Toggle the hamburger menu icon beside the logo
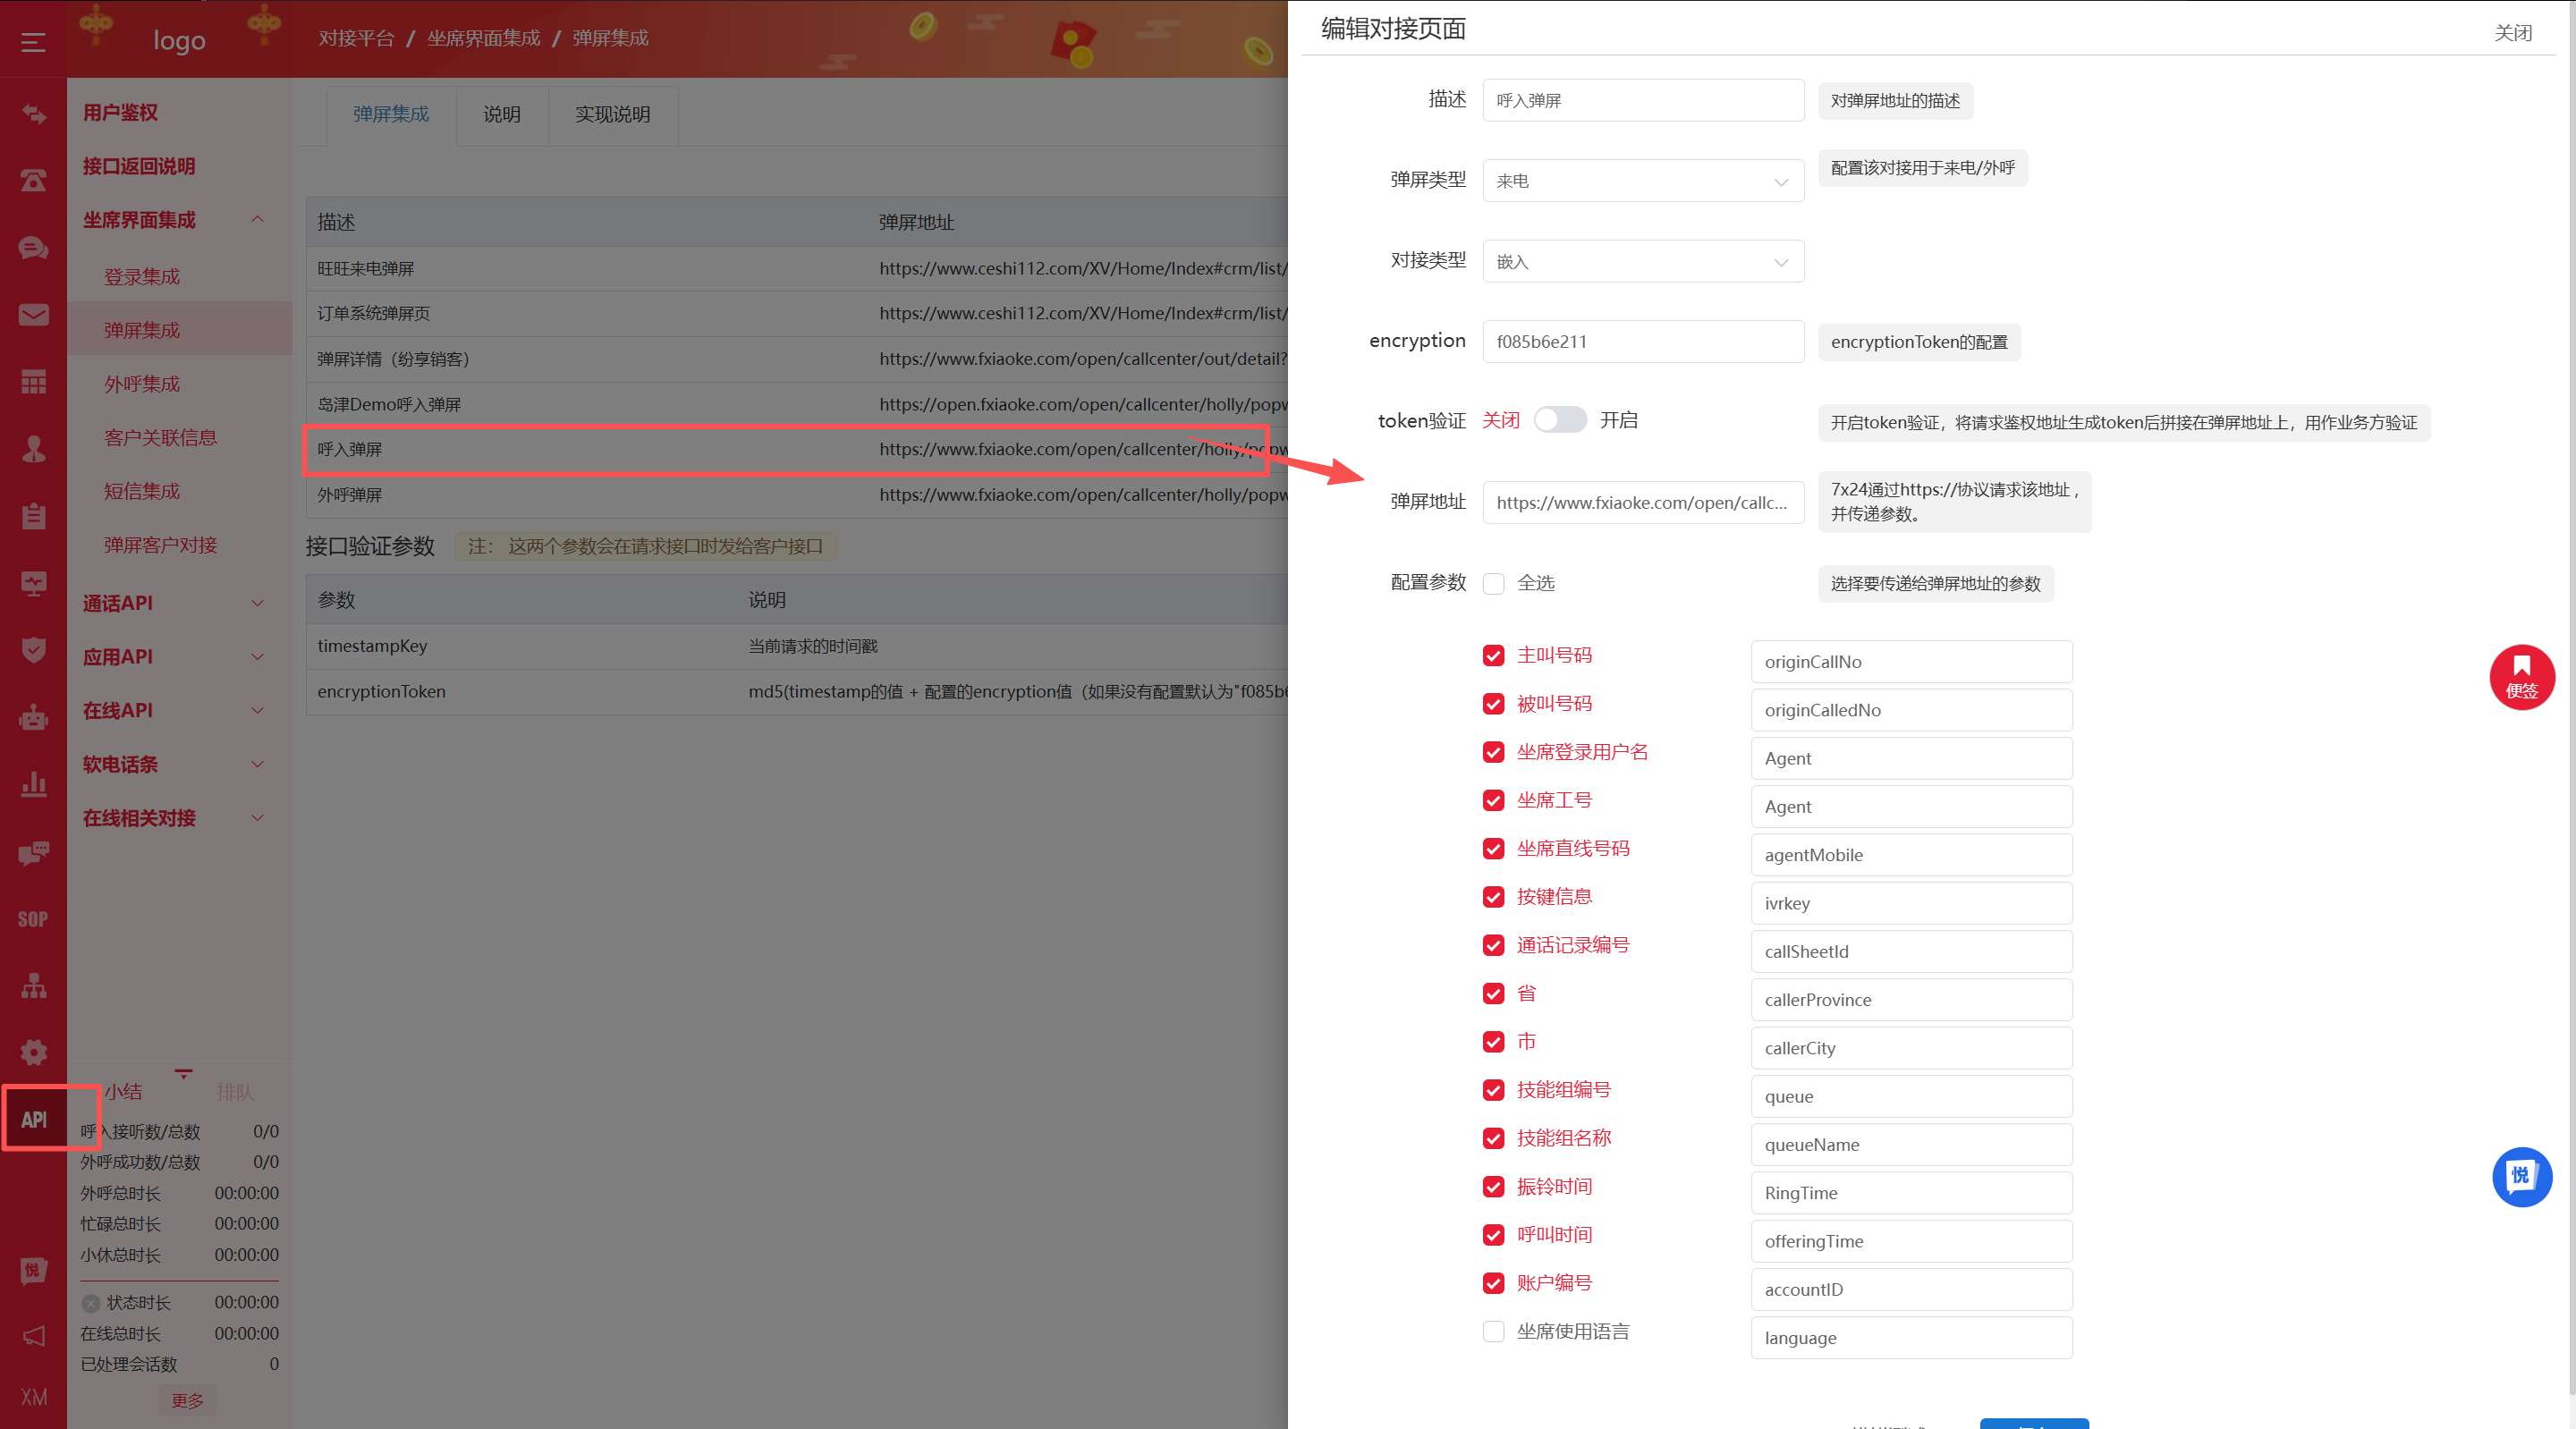This screenshot has width=2576, height=1429. point(33,42)
